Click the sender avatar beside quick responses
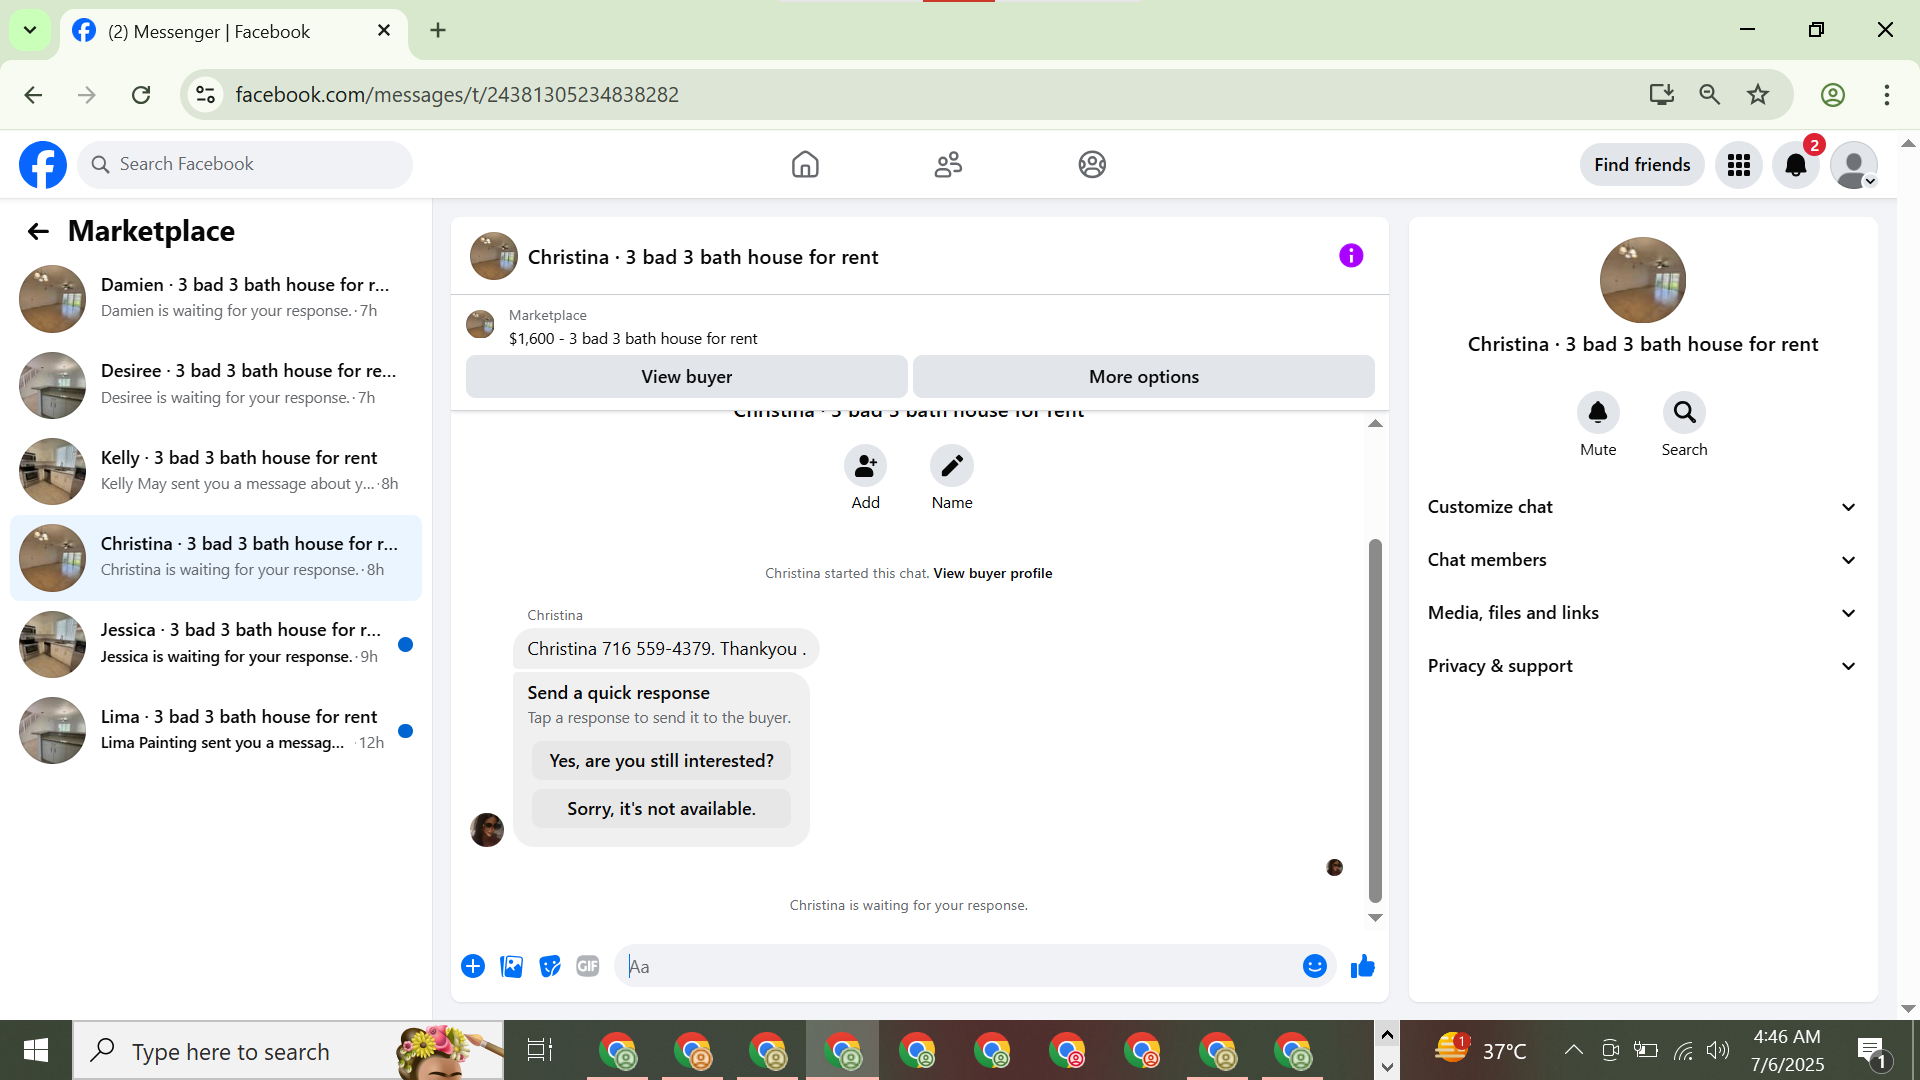1920x1080 pixels. [487, 829]
